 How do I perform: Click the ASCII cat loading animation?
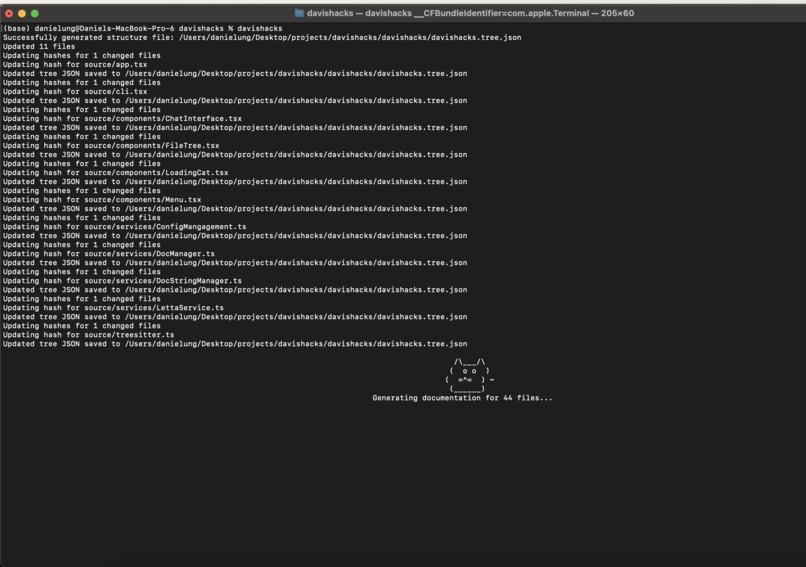click(x=469, y=375)
